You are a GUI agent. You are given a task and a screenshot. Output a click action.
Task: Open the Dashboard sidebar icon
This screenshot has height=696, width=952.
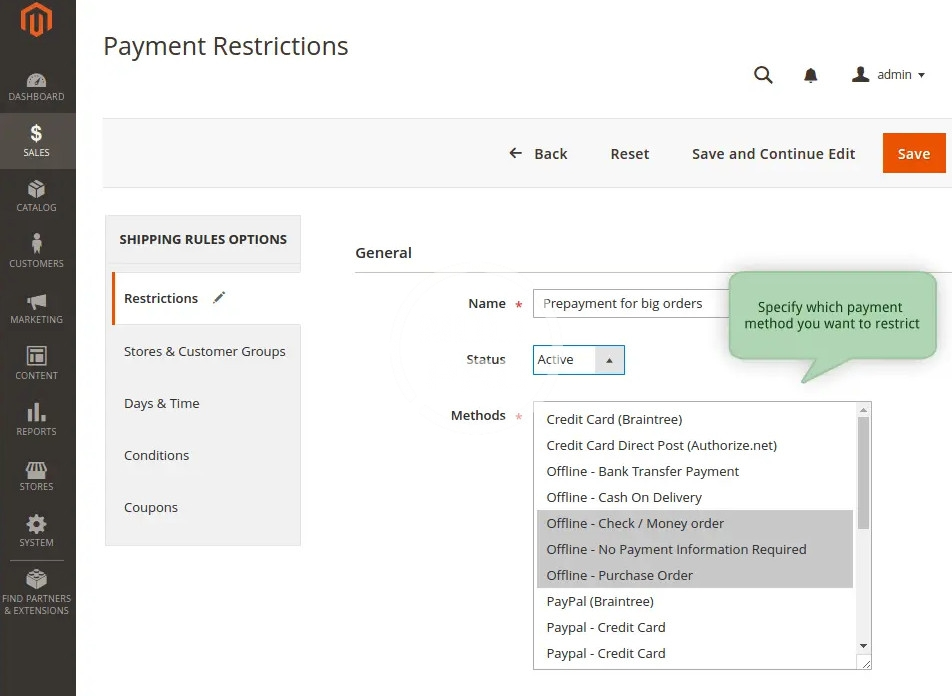click(x=36, y=86)
